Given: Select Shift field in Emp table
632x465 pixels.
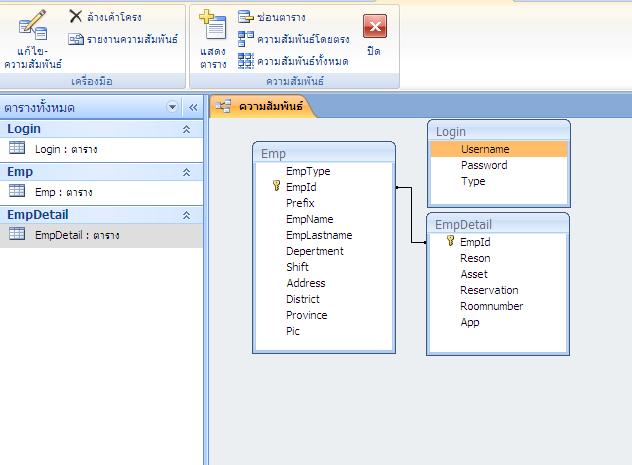Looking at the screenshot, I should coord(297,267).
